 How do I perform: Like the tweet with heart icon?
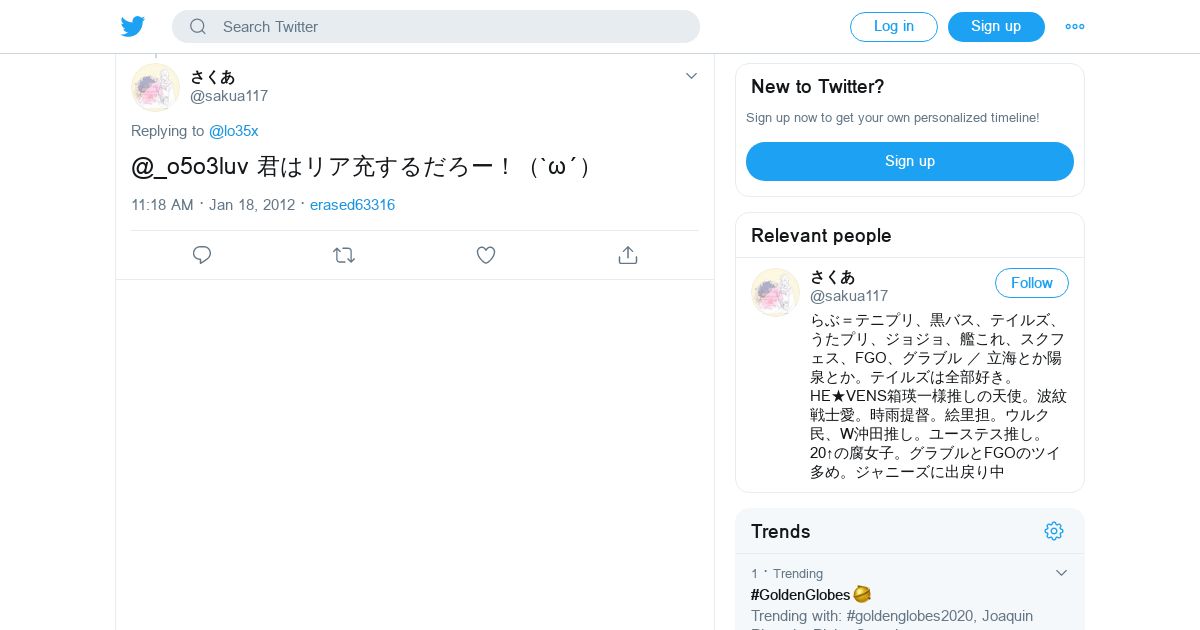pos(486,255)
